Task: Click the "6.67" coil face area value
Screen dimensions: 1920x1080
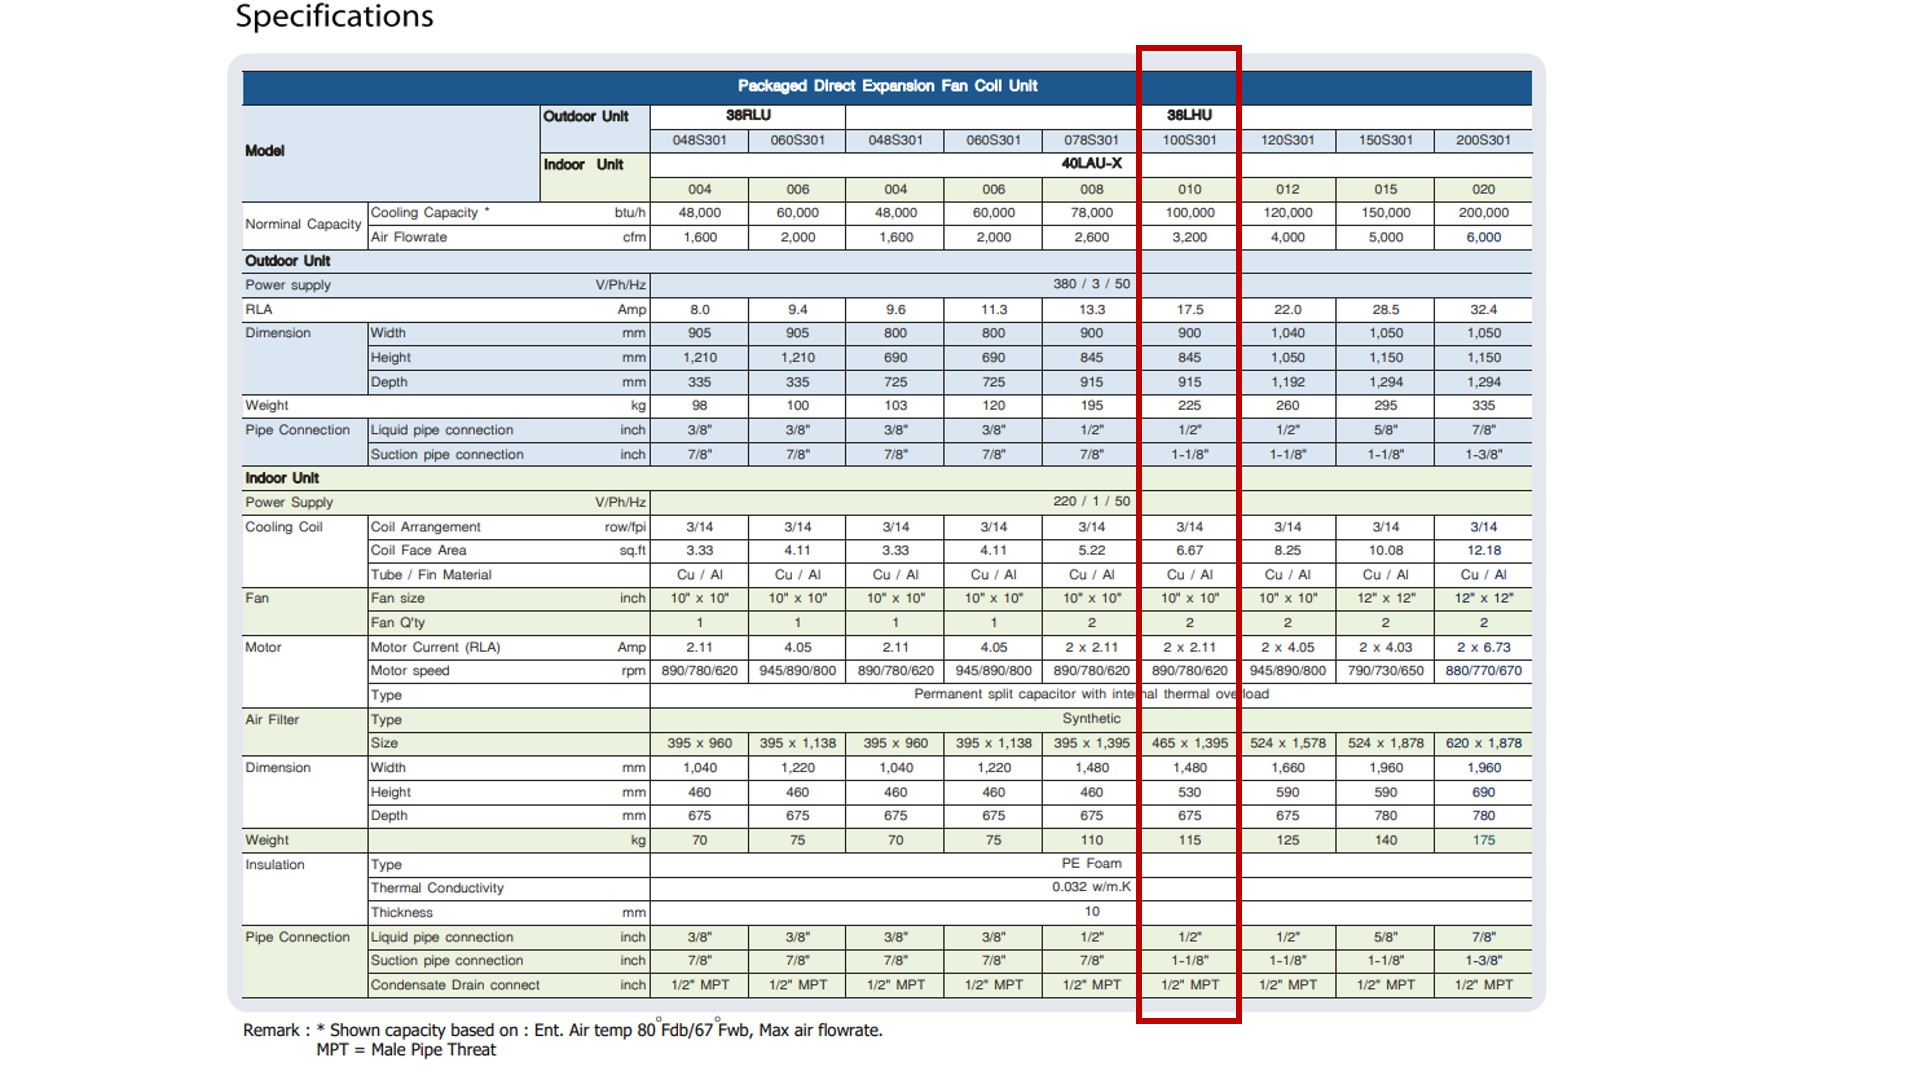Action: pos(1189,550)
